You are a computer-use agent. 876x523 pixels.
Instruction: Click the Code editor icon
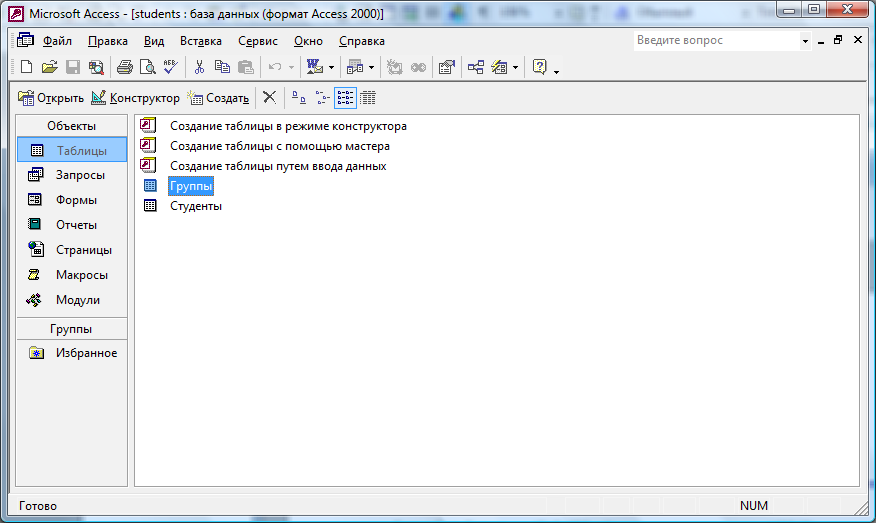tap(394, 67)
